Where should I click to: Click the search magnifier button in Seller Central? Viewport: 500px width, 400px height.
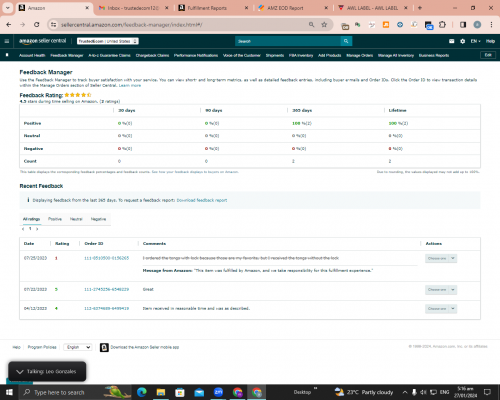346,41
